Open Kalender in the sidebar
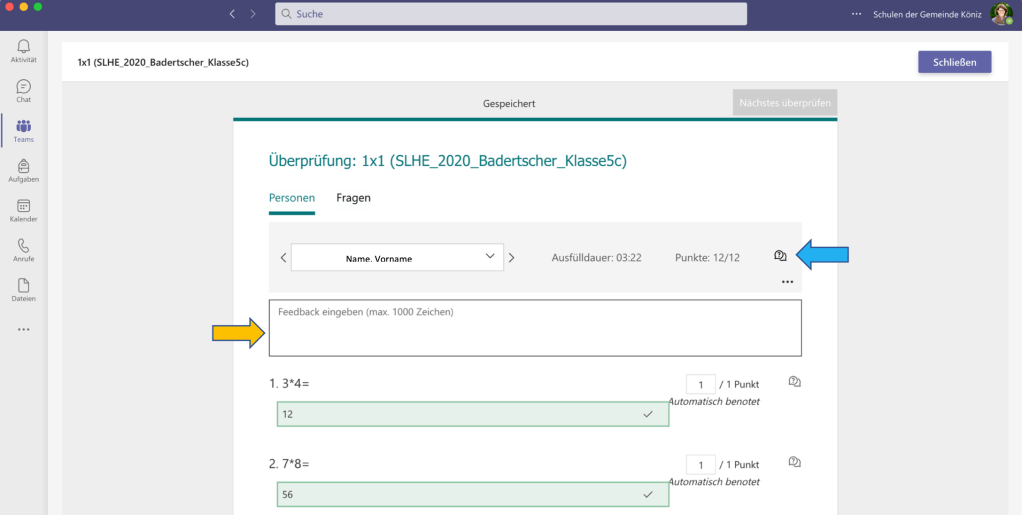The image size is (1022, 515). tap(23, 210)
